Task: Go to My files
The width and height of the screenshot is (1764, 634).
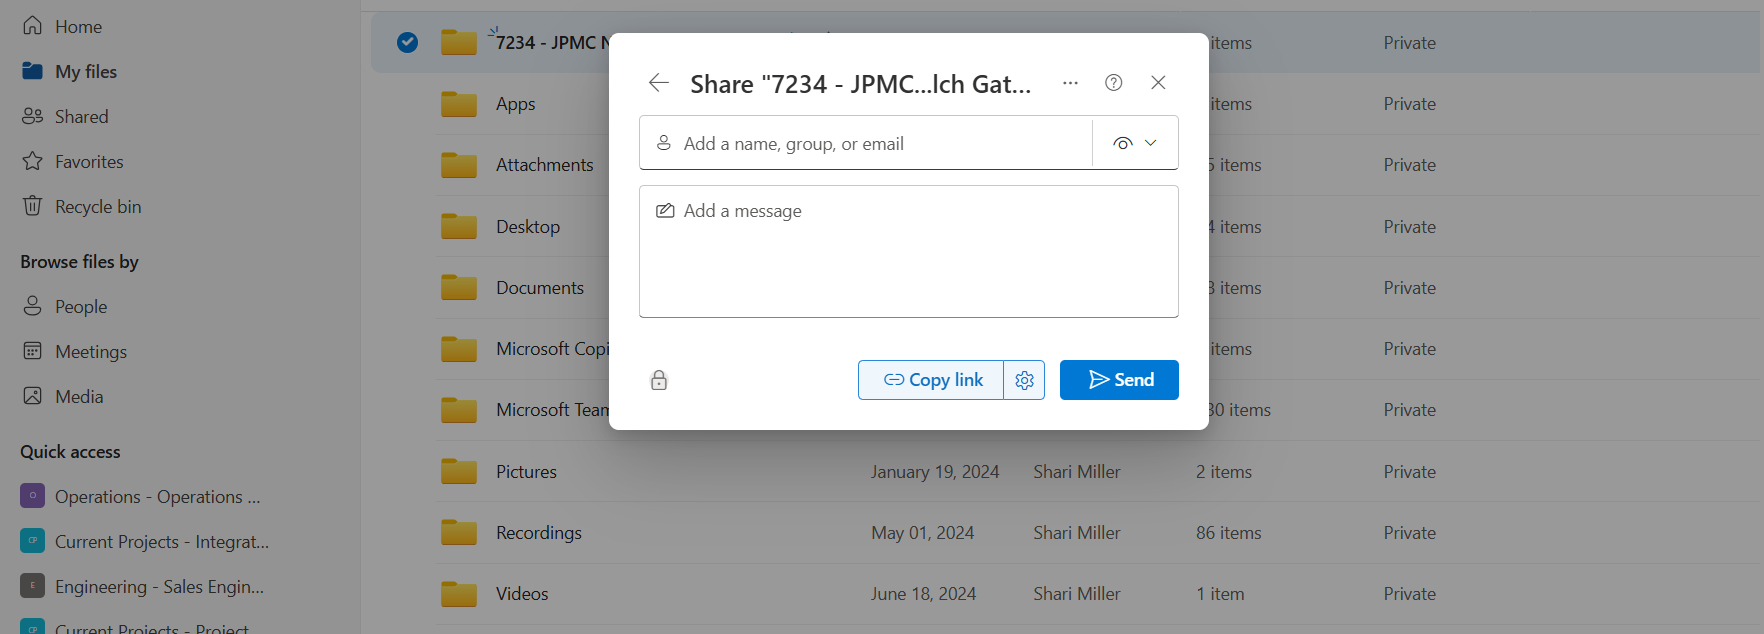Action: click(85, 72)
